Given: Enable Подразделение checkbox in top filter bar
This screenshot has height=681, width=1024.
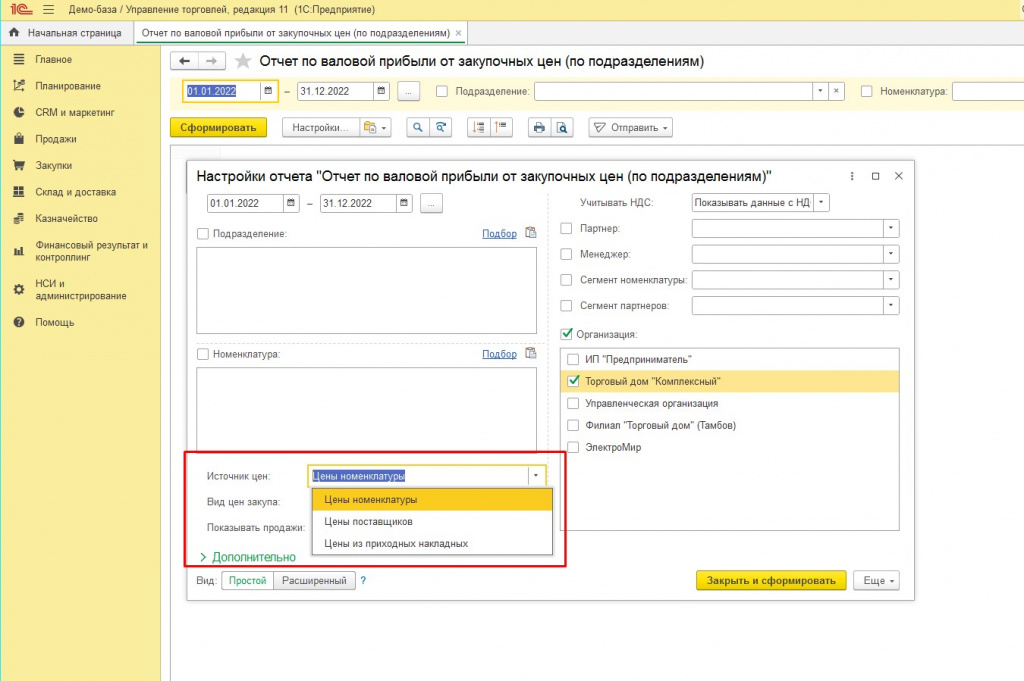Looking at the screenshot, I should (x=442, y=91).
